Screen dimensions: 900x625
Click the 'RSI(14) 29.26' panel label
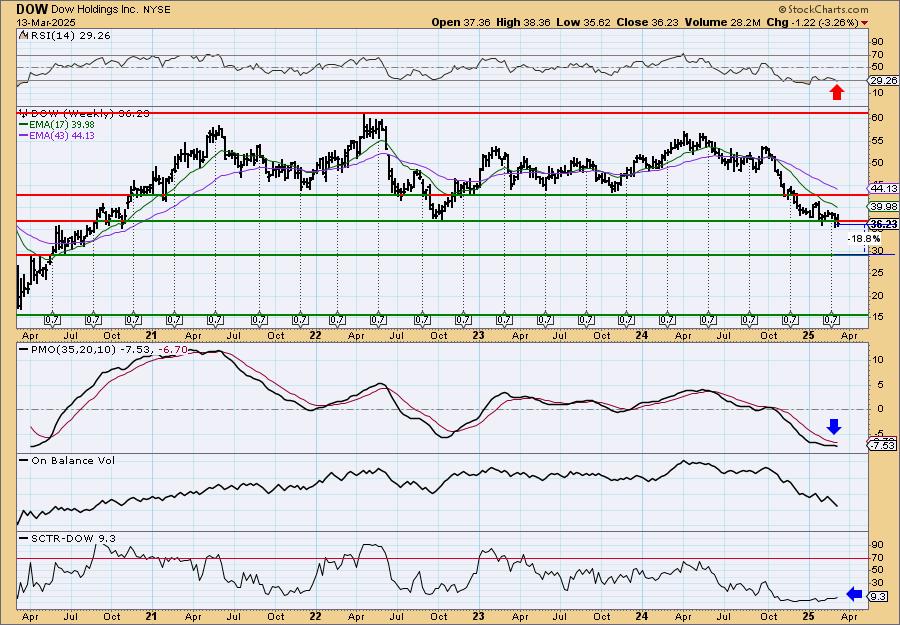70,36
